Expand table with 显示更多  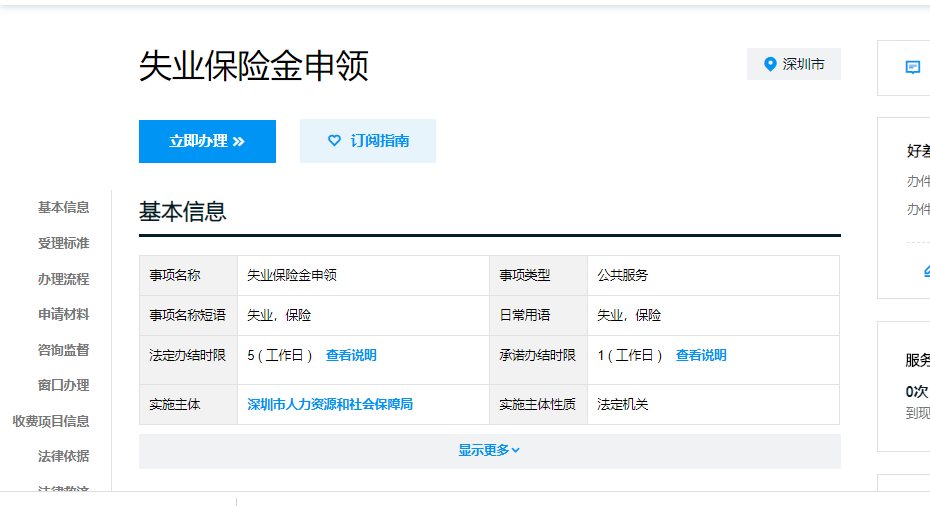[x=489, y=451]
